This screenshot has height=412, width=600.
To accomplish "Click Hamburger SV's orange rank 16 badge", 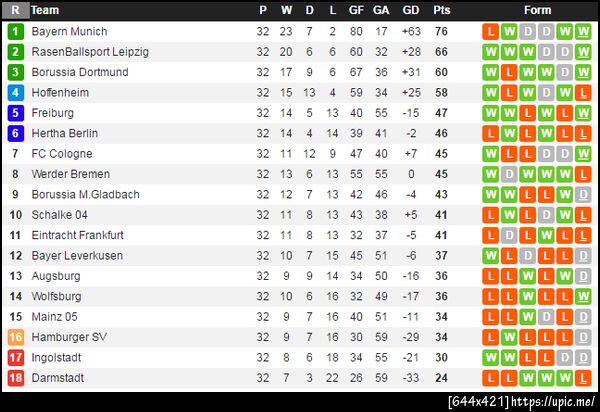I will point(15,337).
